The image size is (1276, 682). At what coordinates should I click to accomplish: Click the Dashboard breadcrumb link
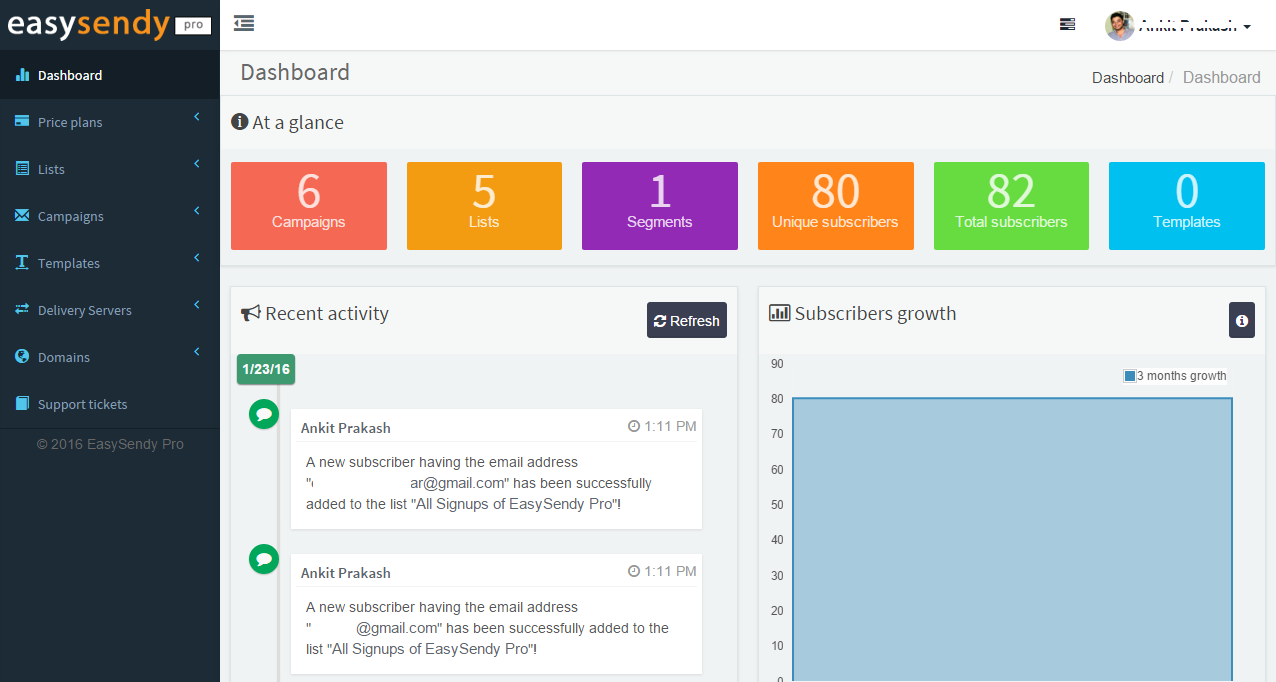tap(1127, 77)
